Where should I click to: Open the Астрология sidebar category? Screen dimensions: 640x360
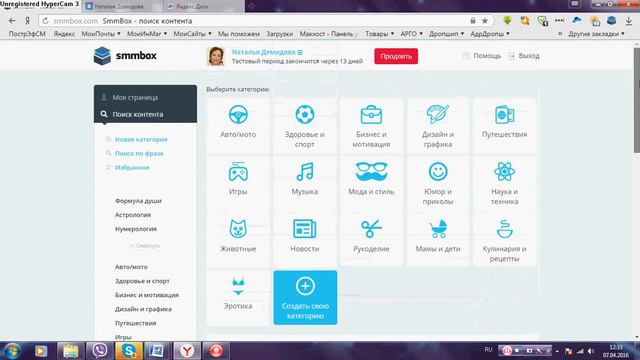tap(133, 215)
